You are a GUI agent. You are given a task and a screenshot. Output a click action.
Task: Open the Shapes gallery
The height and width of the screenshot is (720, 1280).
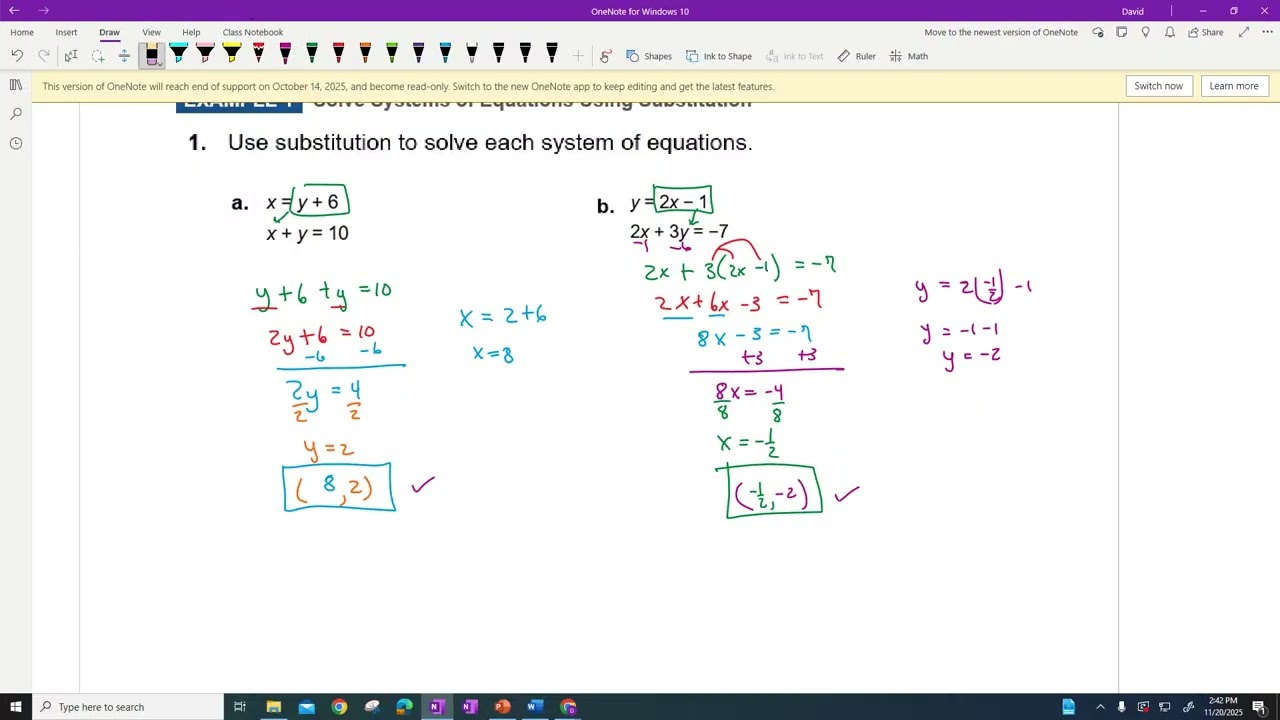649,56
